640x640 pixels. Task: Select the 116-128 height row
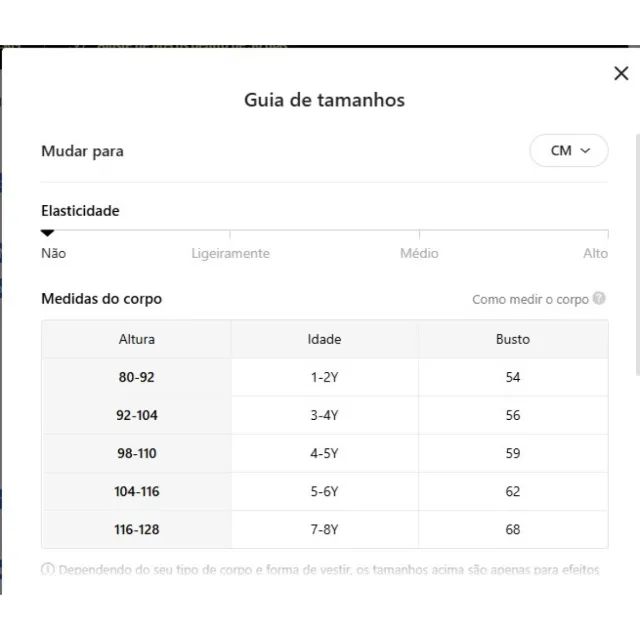[137, 529]
